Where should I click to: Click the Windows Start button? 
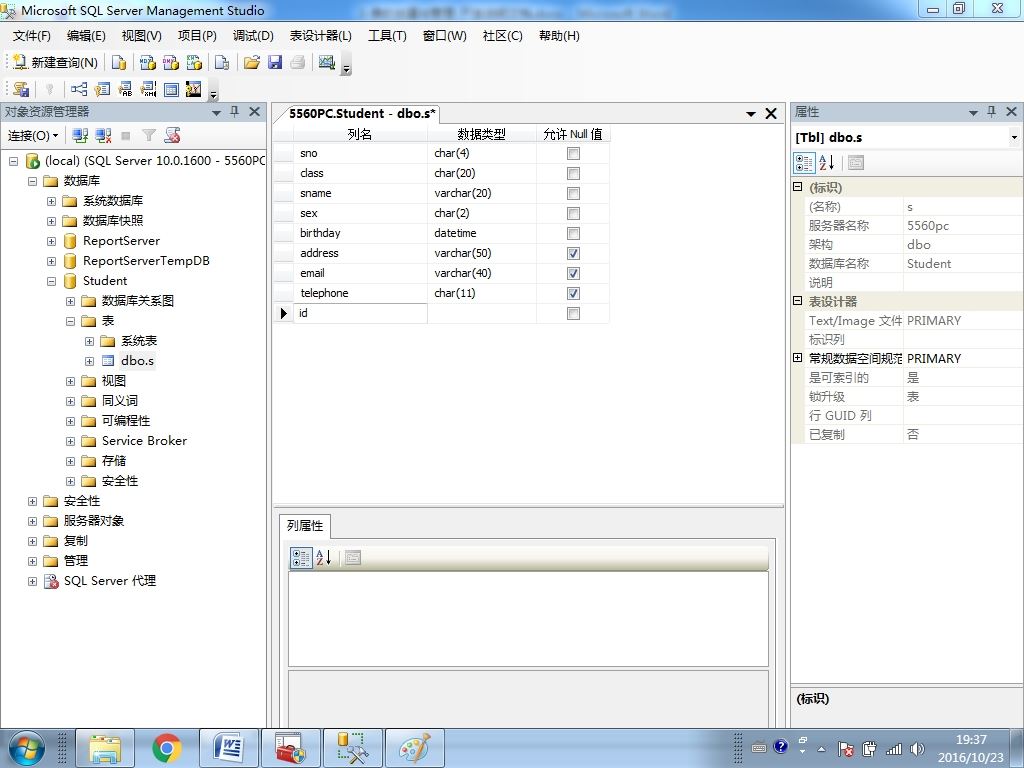pyautogui.click(x=26, y=748)
